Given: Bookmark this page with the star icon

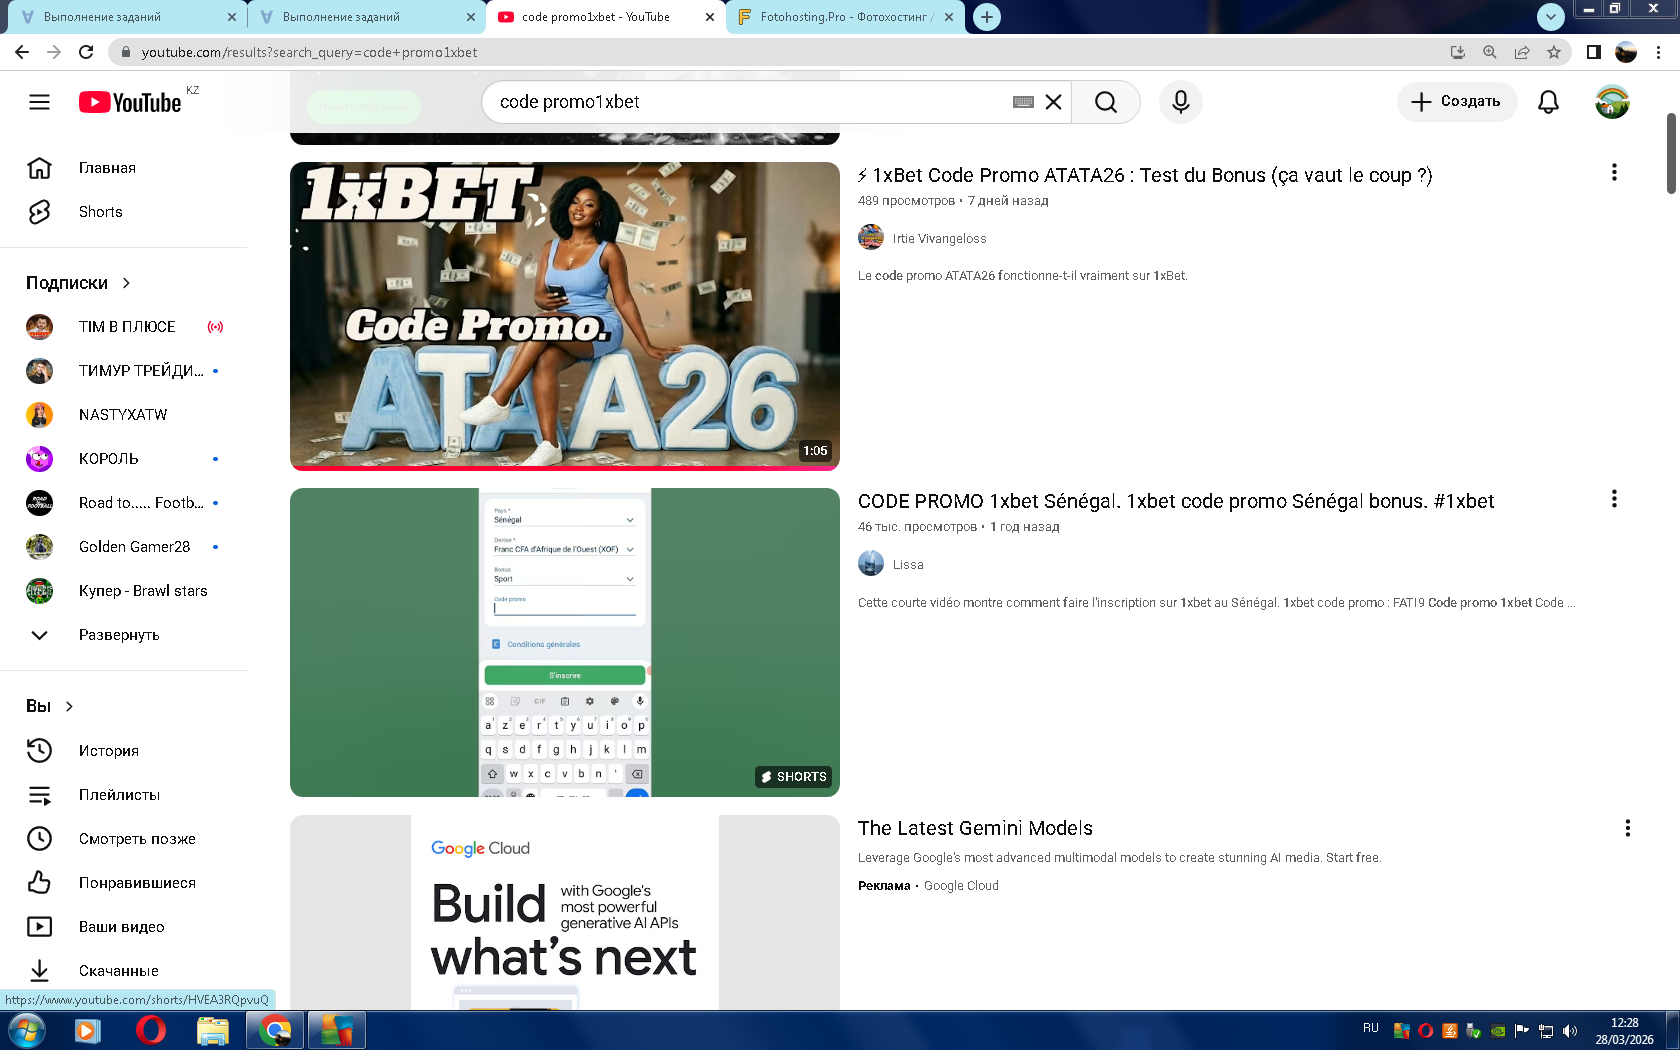Looking at the screenshot, I should click(x=1554, y=52).
